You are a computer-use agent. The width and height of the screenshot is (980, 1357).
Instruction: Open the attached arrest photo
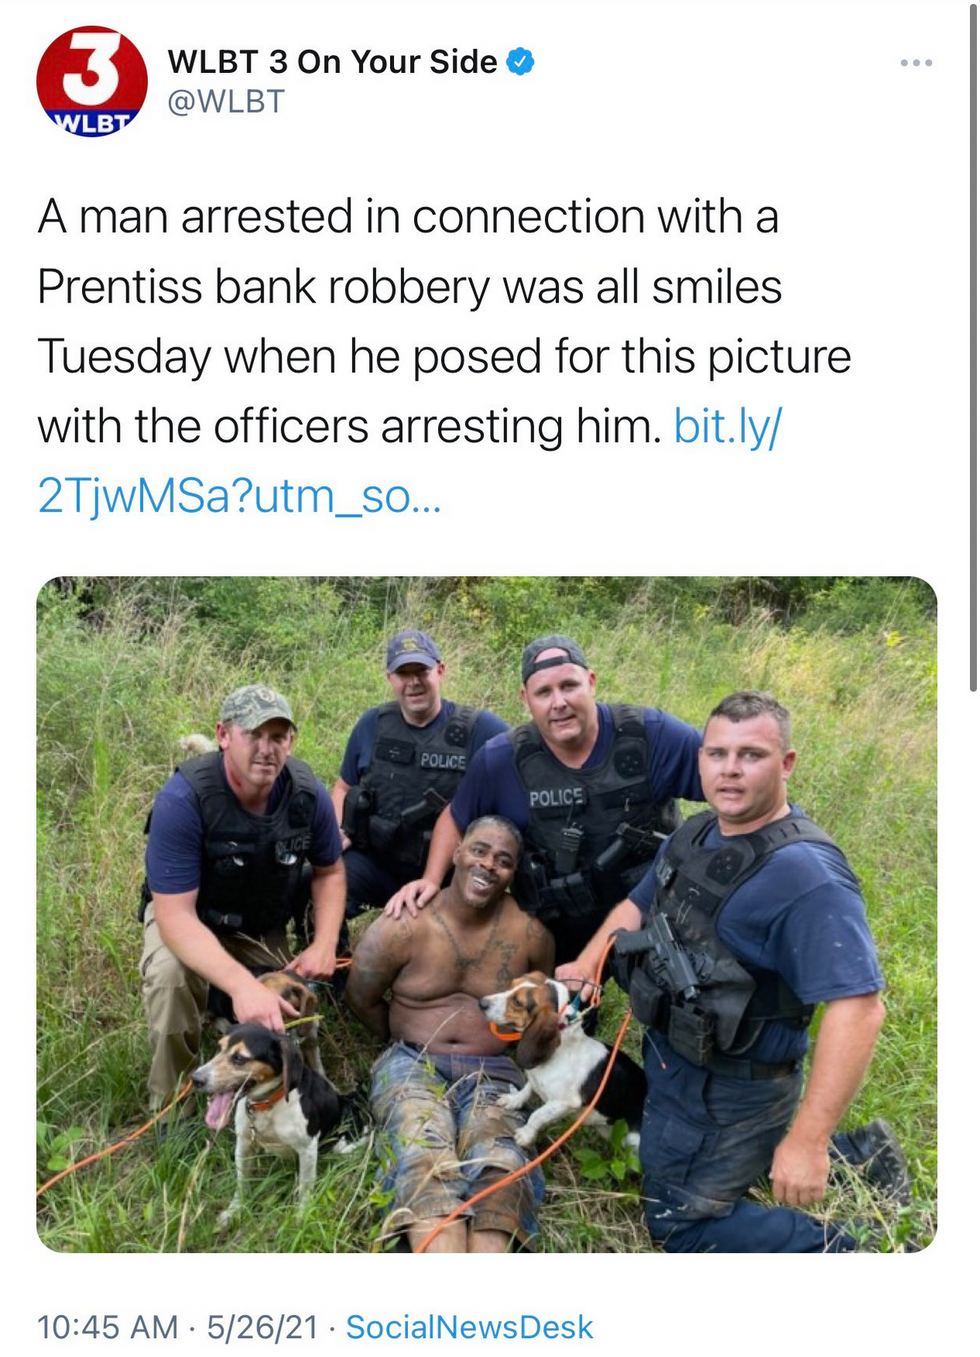click(487, 914)
